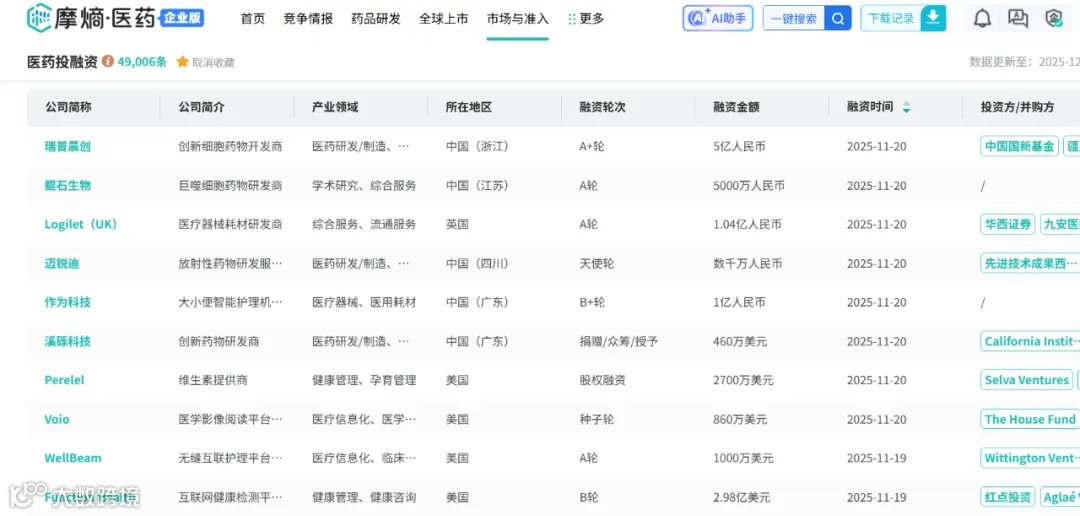
Task: Click the 融资金额 column header
Action: (736, 107)
